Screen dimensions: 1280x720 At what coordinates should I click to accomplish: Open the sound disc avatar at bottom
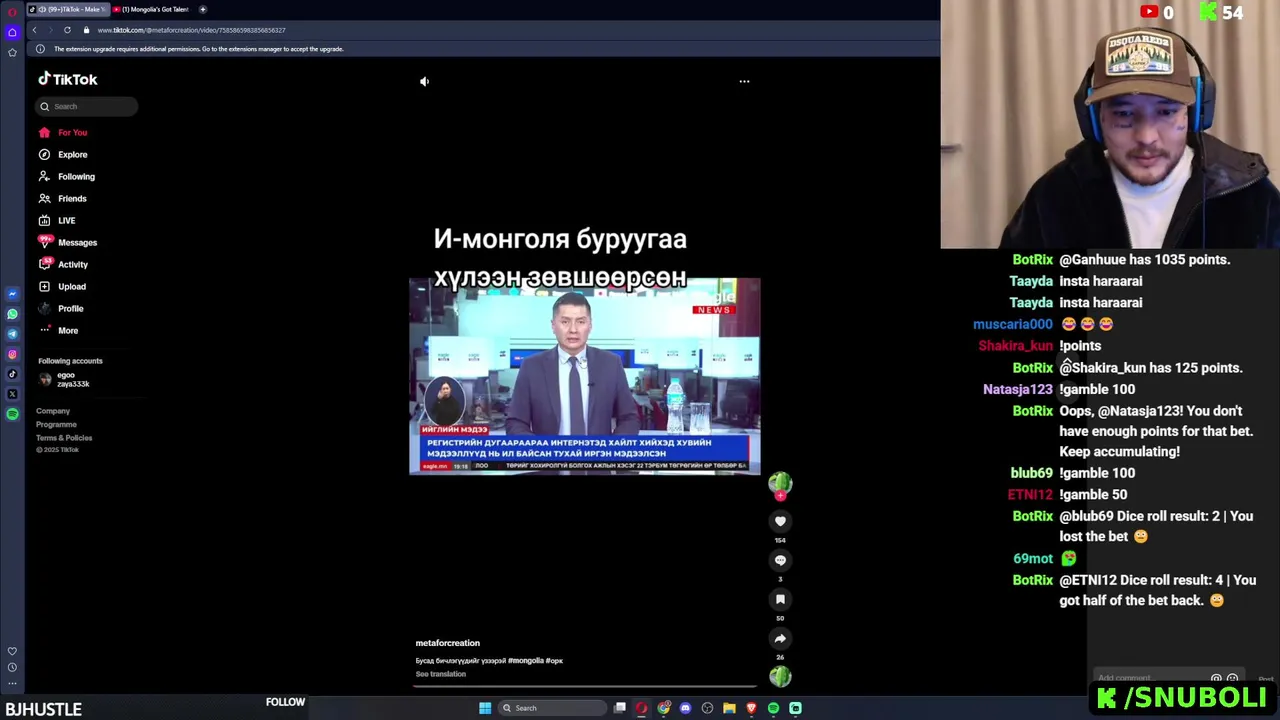(780, 677)
